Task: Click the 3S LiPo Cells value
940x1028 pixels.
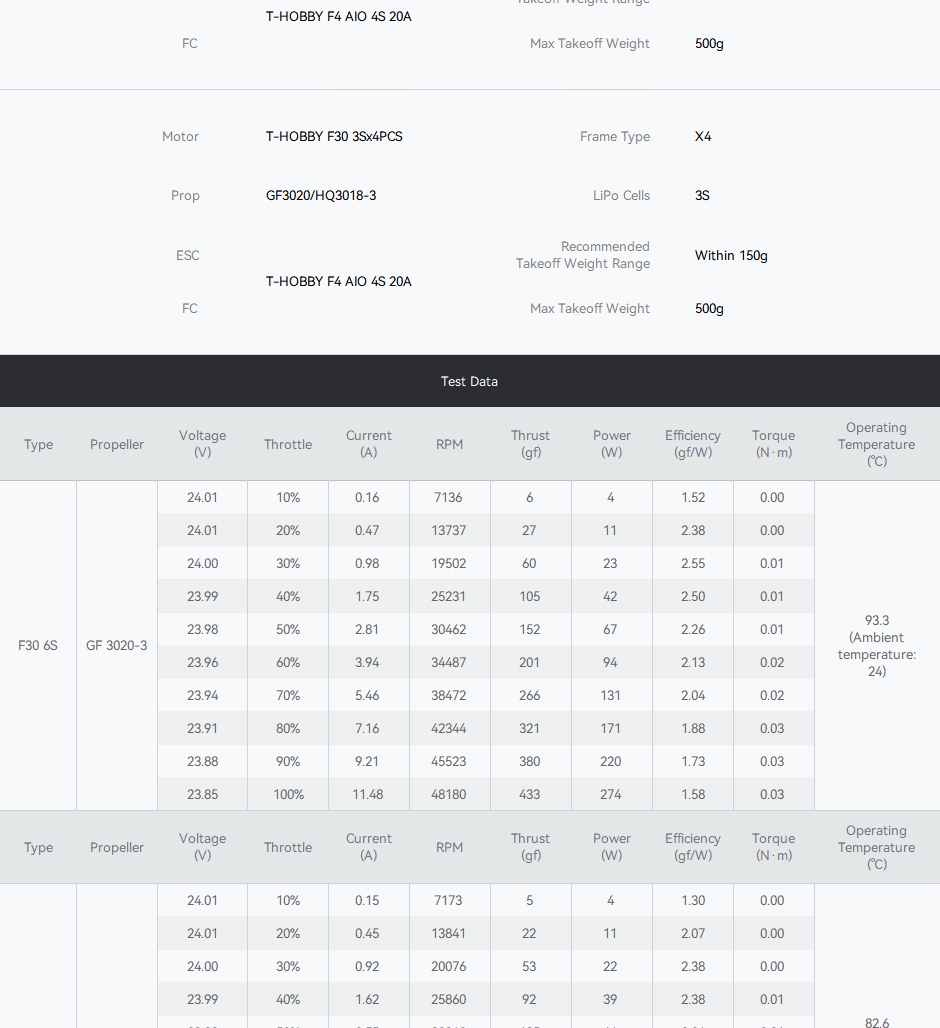Action: click(x=702, y=195)
